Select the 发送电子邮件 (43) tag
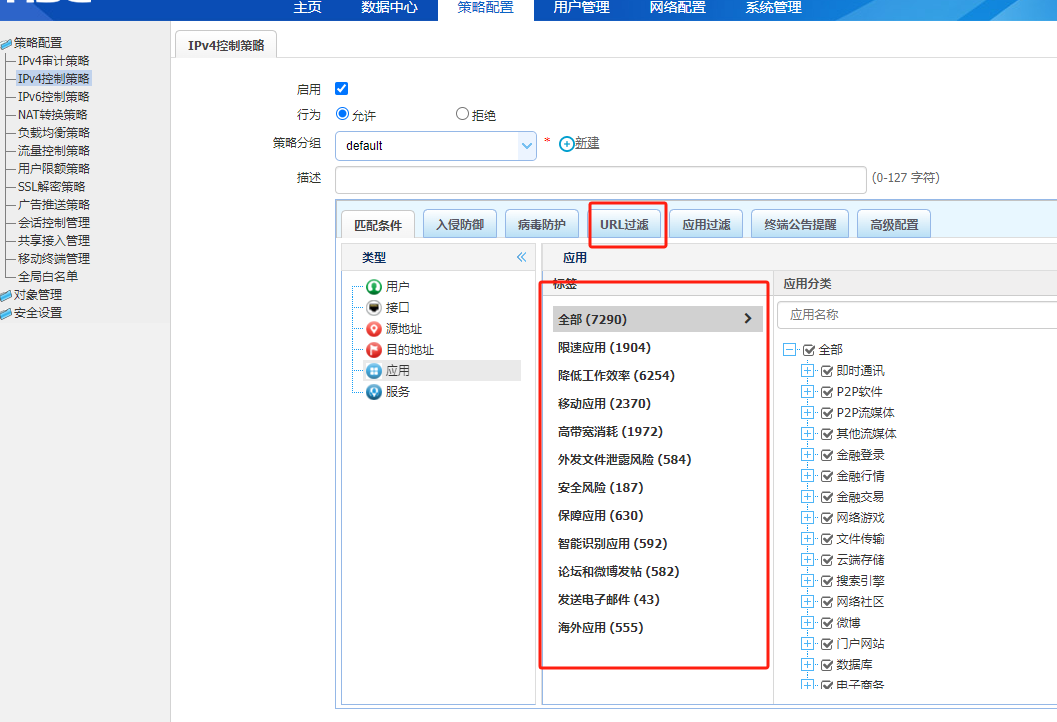1057x722 pixels. pos(609,599)
